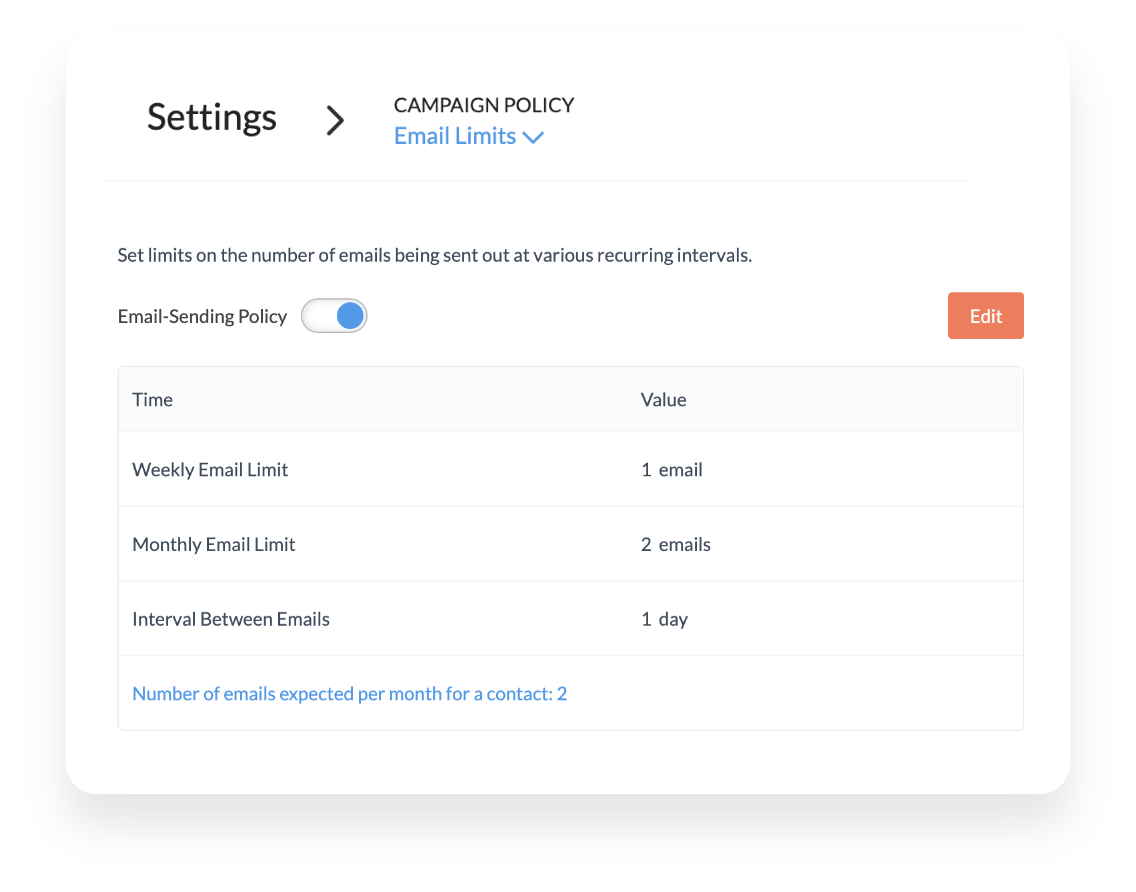Click the chevron-down icon next to Email Limits

pyautogui.click(x=533, y=138)
